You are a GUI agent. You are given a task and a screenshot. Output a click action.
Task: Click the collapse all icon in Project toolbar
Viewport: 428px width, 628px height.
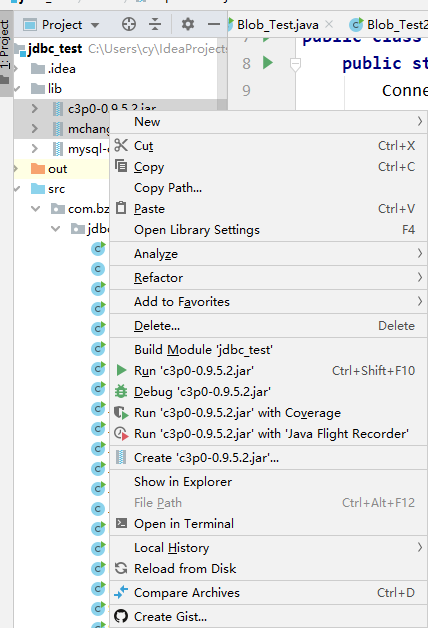(155, 24)
